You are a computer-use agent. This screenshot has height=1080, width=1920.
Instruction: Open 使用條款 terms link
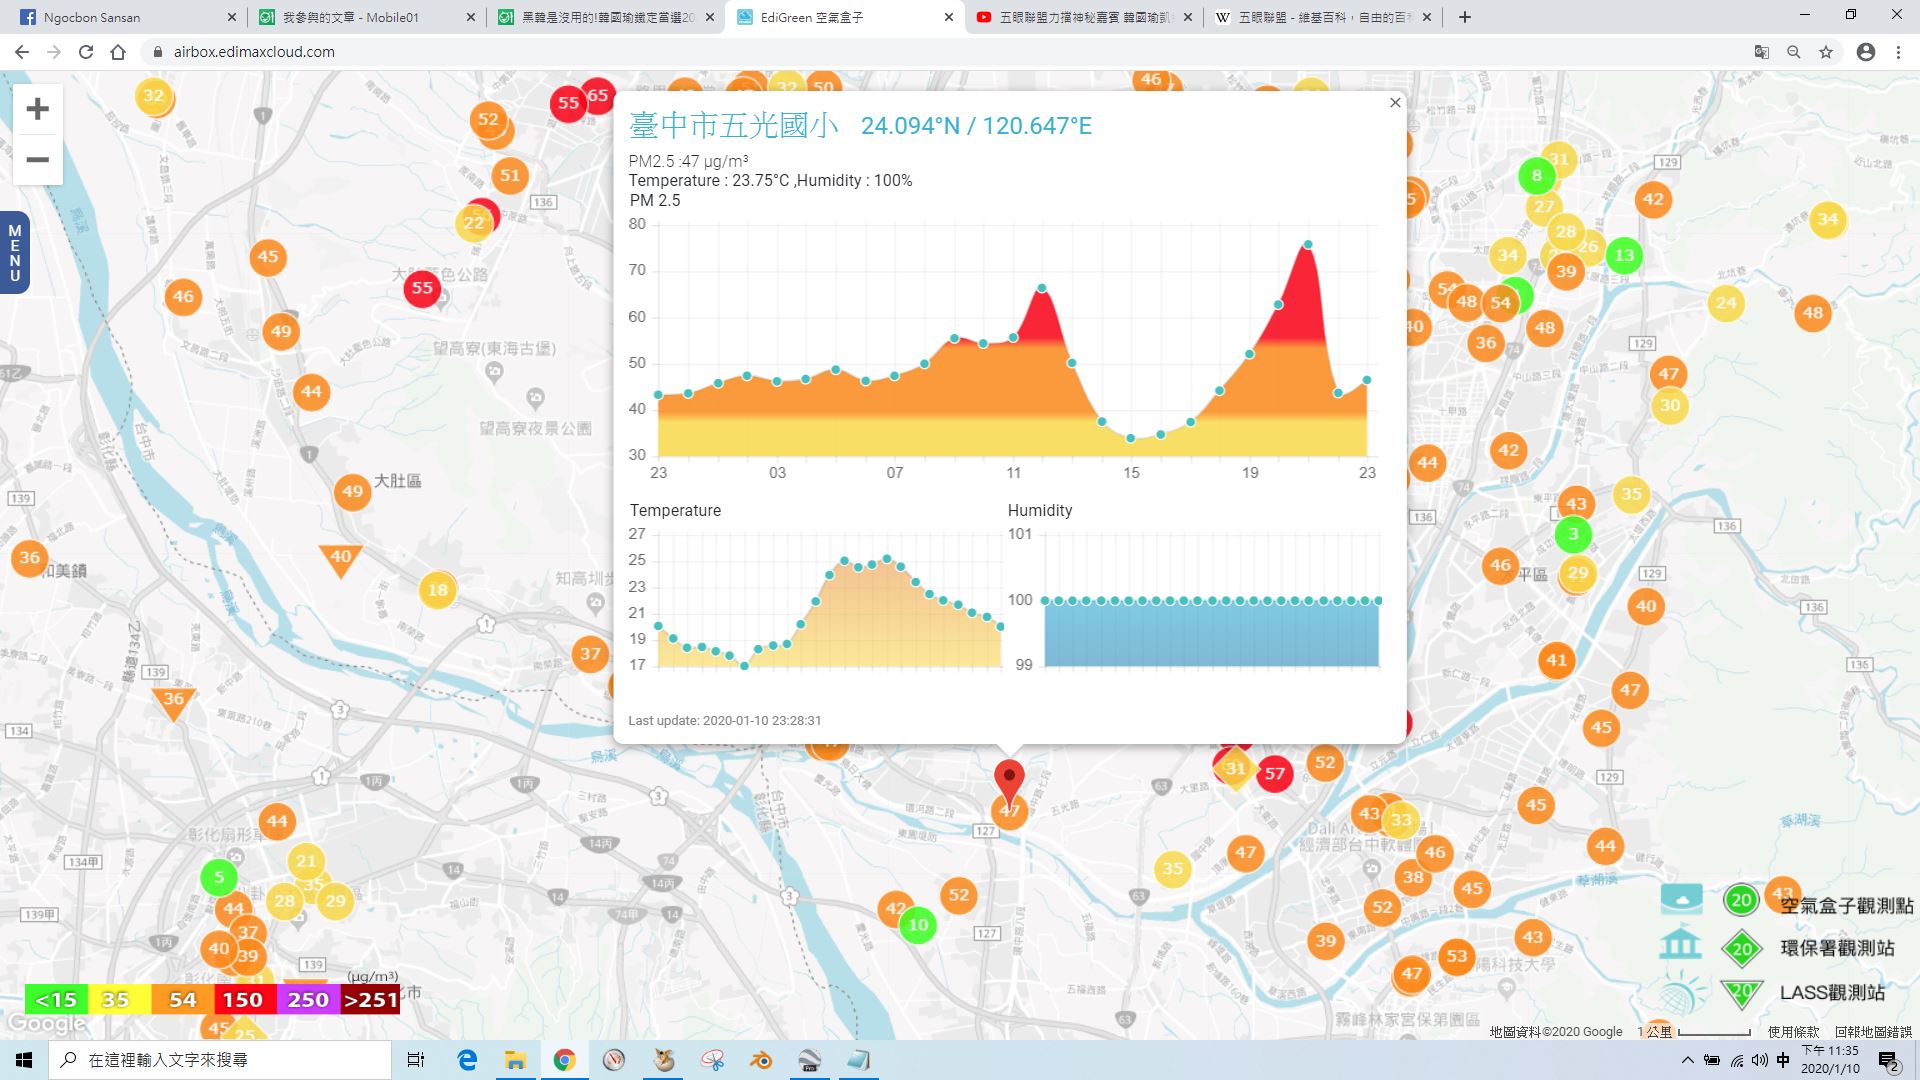[x=1794, y=1032]
